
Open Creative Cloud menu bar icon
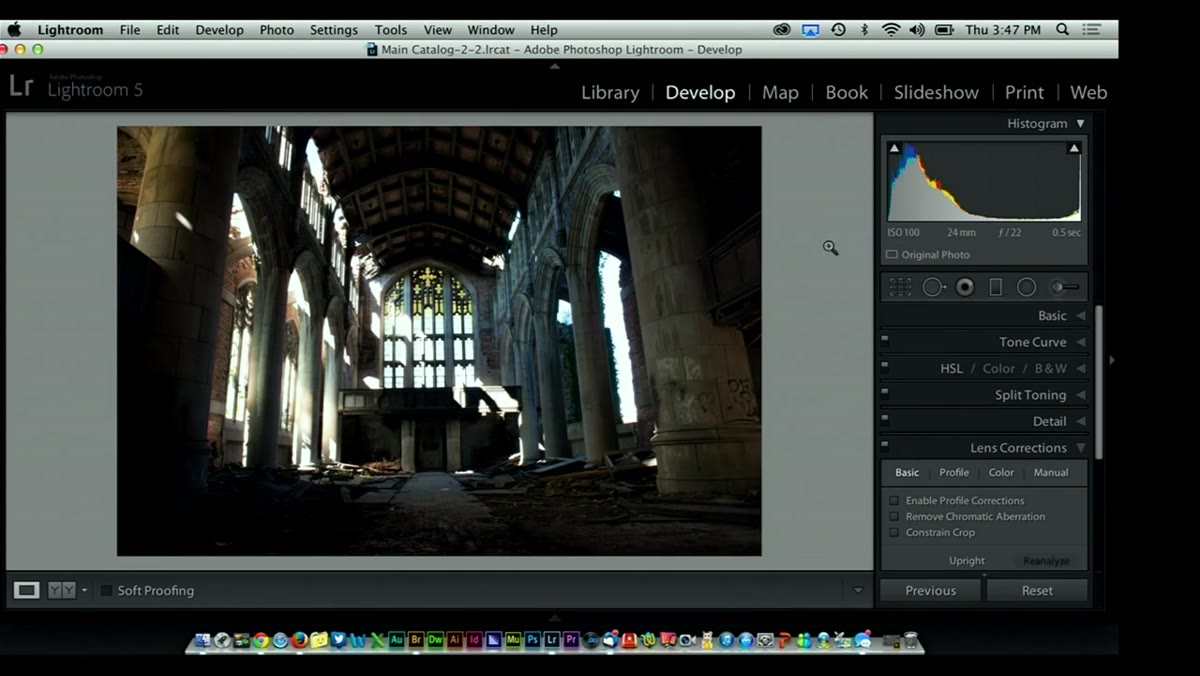[x=783, y=30]
